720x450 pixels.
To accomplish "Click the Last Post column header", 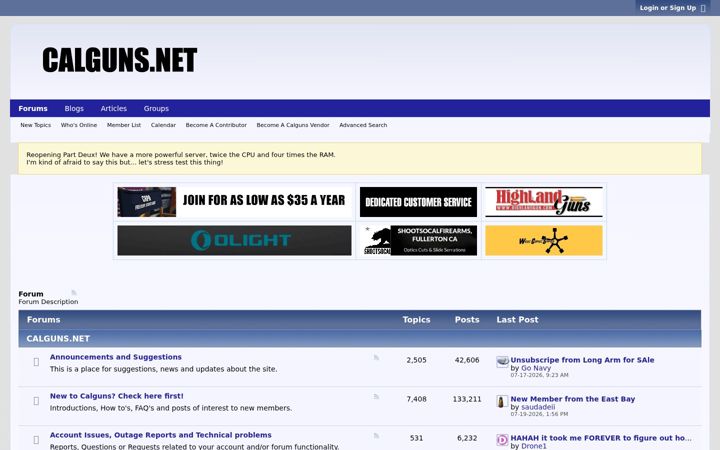I will (x=517, y=320).
